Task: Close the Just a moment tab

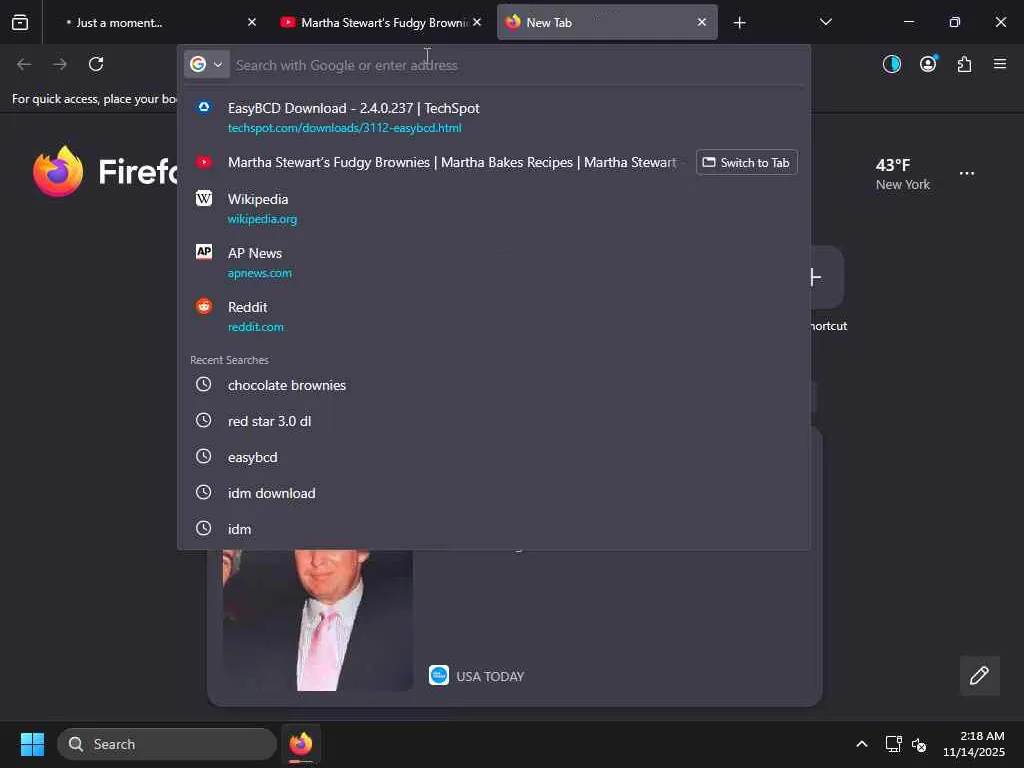Action: coord(252,22)
